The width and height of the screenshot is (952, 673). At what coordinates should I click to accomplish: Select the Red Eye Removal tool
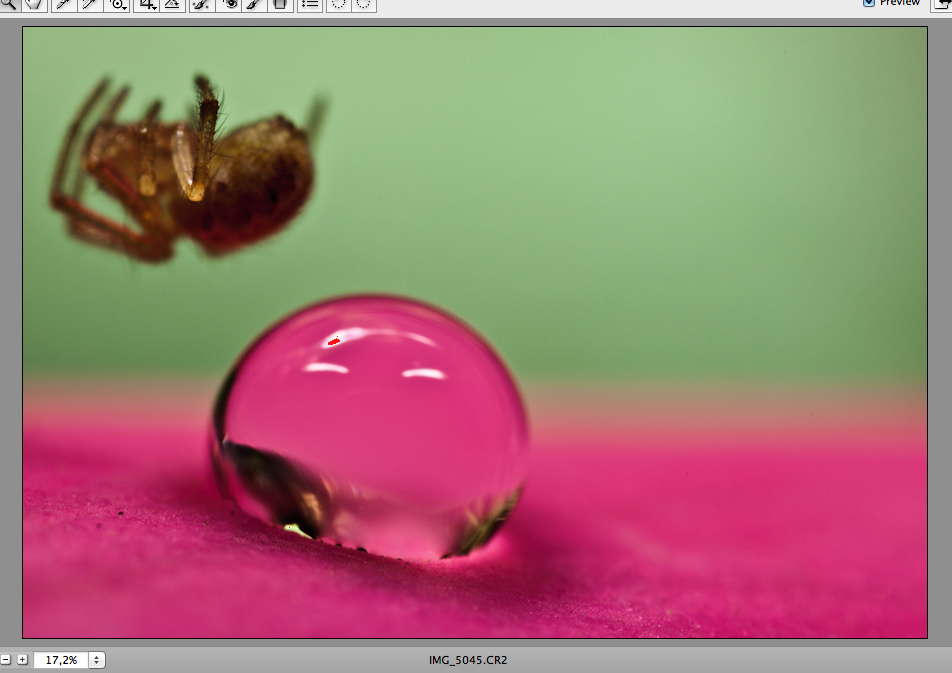229,4
